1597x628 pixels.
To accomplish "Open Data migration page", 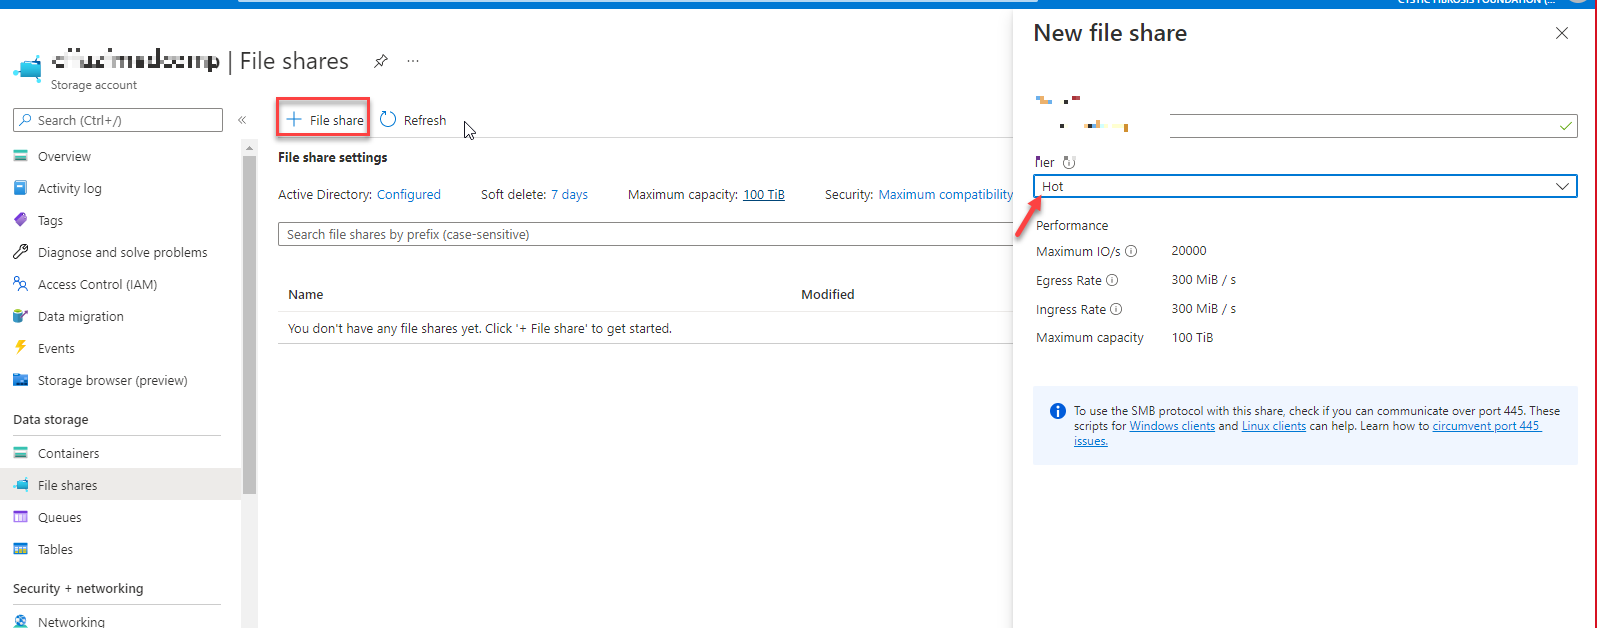I will pos(81,316).
